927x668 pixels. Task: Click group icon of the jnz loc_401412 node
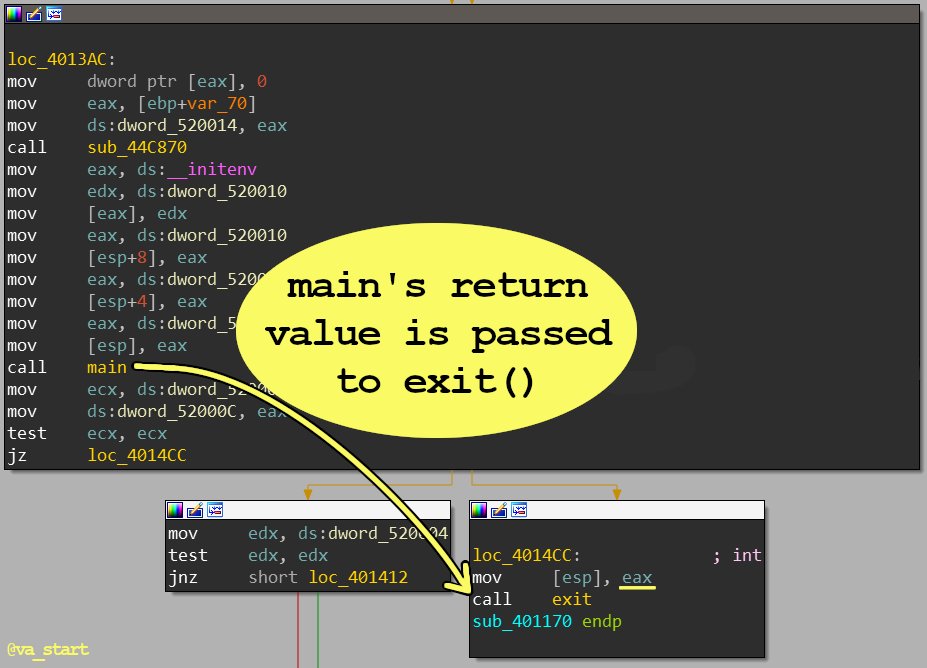coord(215,510)
